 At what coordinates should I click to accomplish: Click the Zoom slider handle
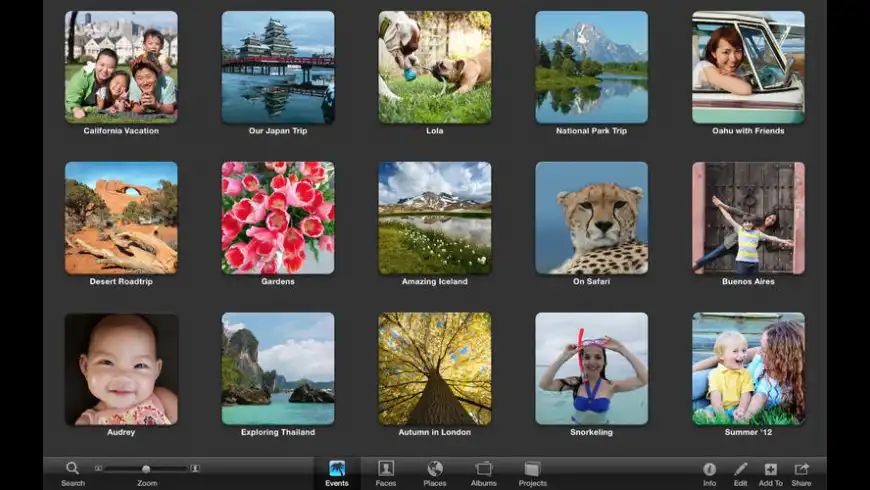[x=146, y=469]
